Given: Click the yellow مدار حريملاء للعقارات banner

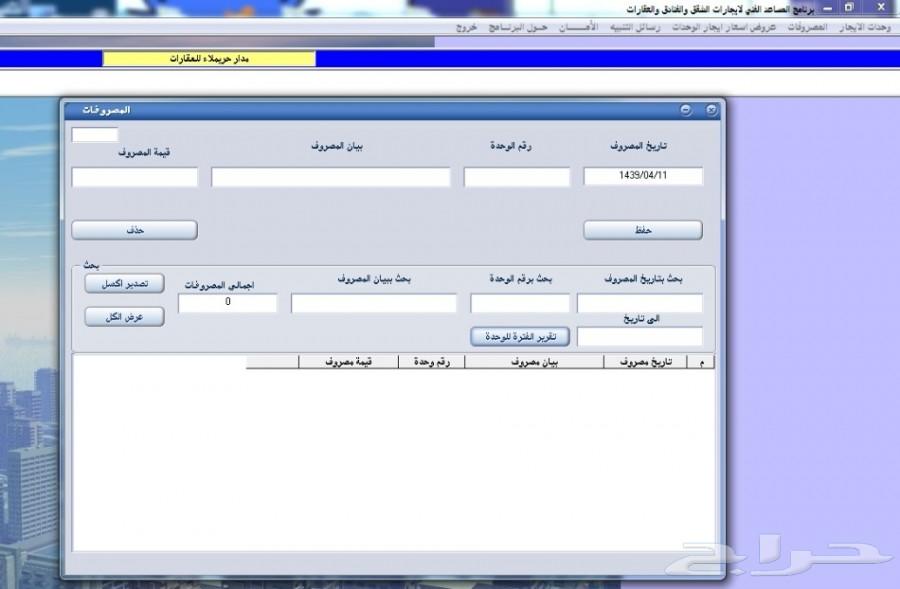Looking at the screenshot, I should tap(209, 59).
